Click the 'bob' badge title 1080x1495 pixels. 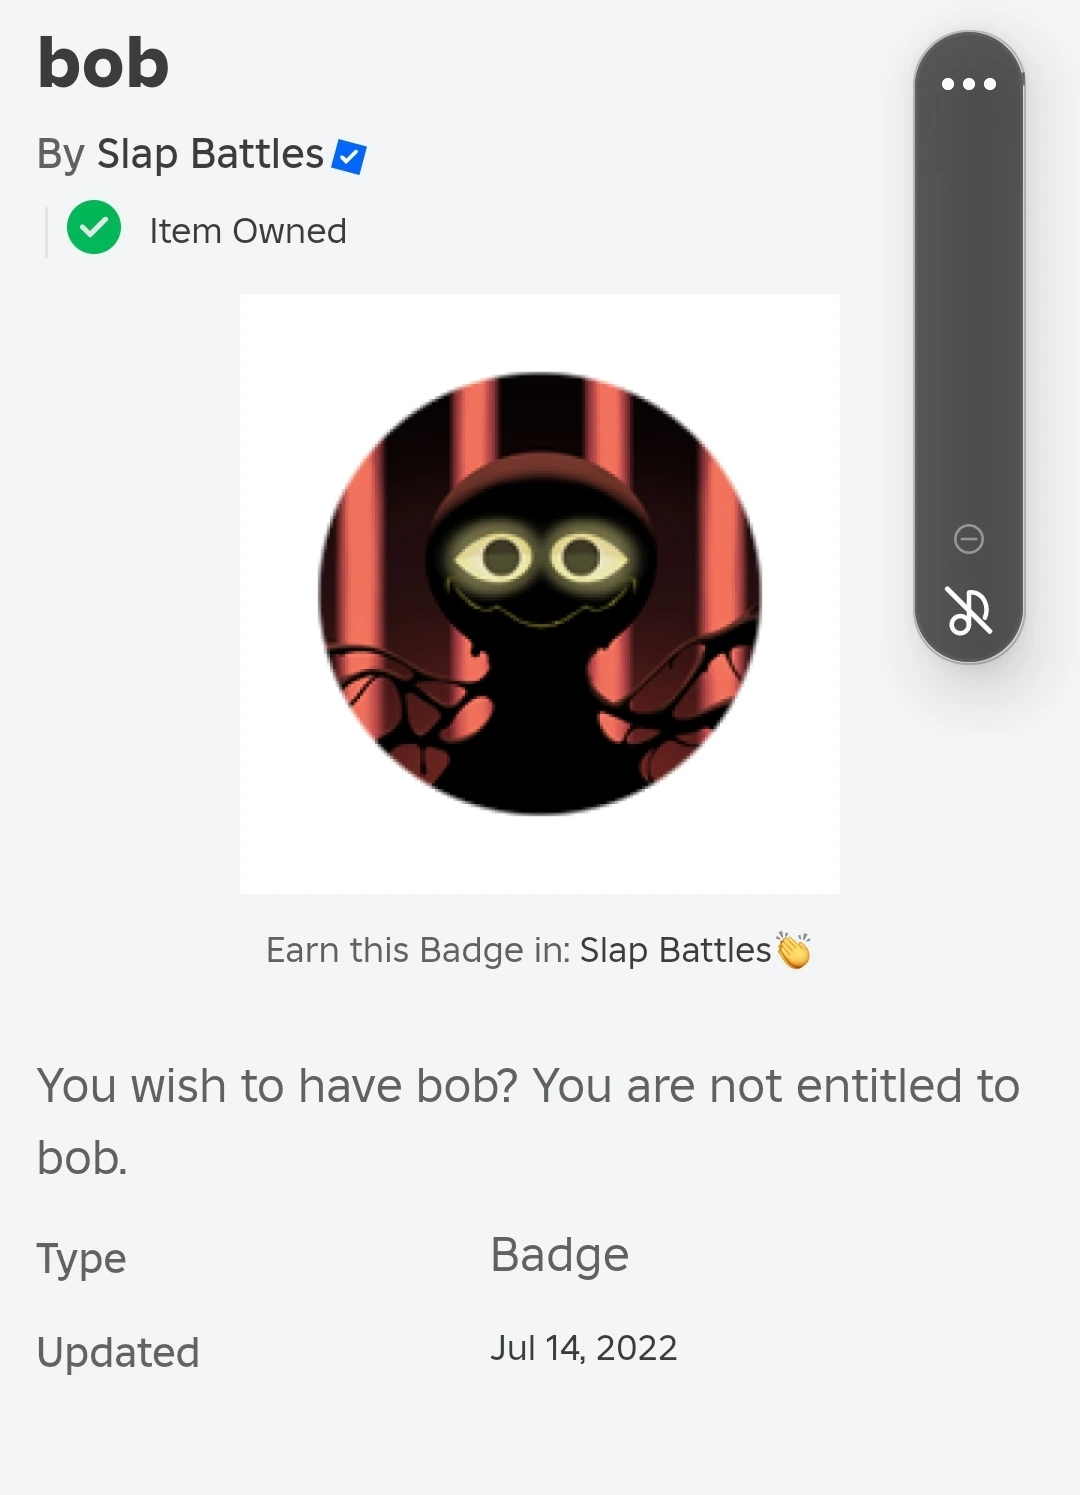click(x=104, y=64)
